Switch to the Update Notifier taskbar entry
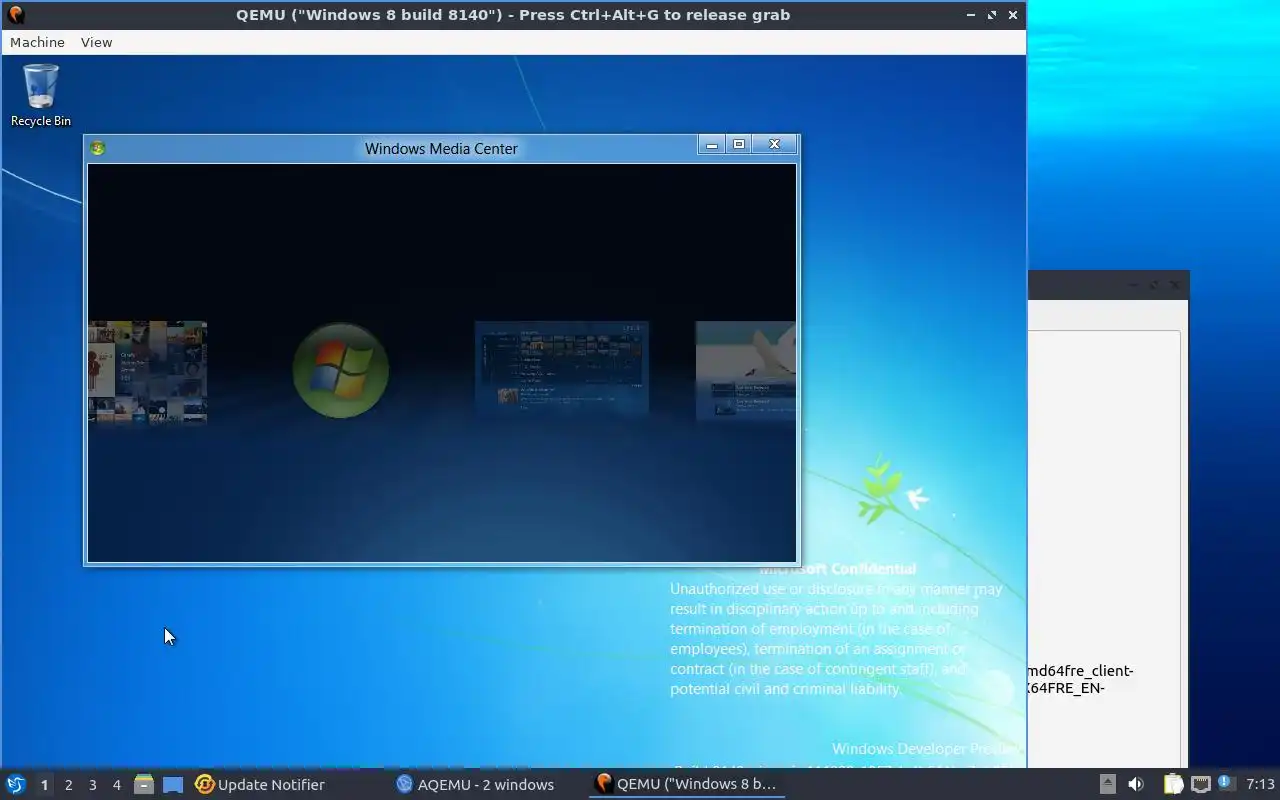This screenshot has height=800, width=1280. tap(260, 785)
